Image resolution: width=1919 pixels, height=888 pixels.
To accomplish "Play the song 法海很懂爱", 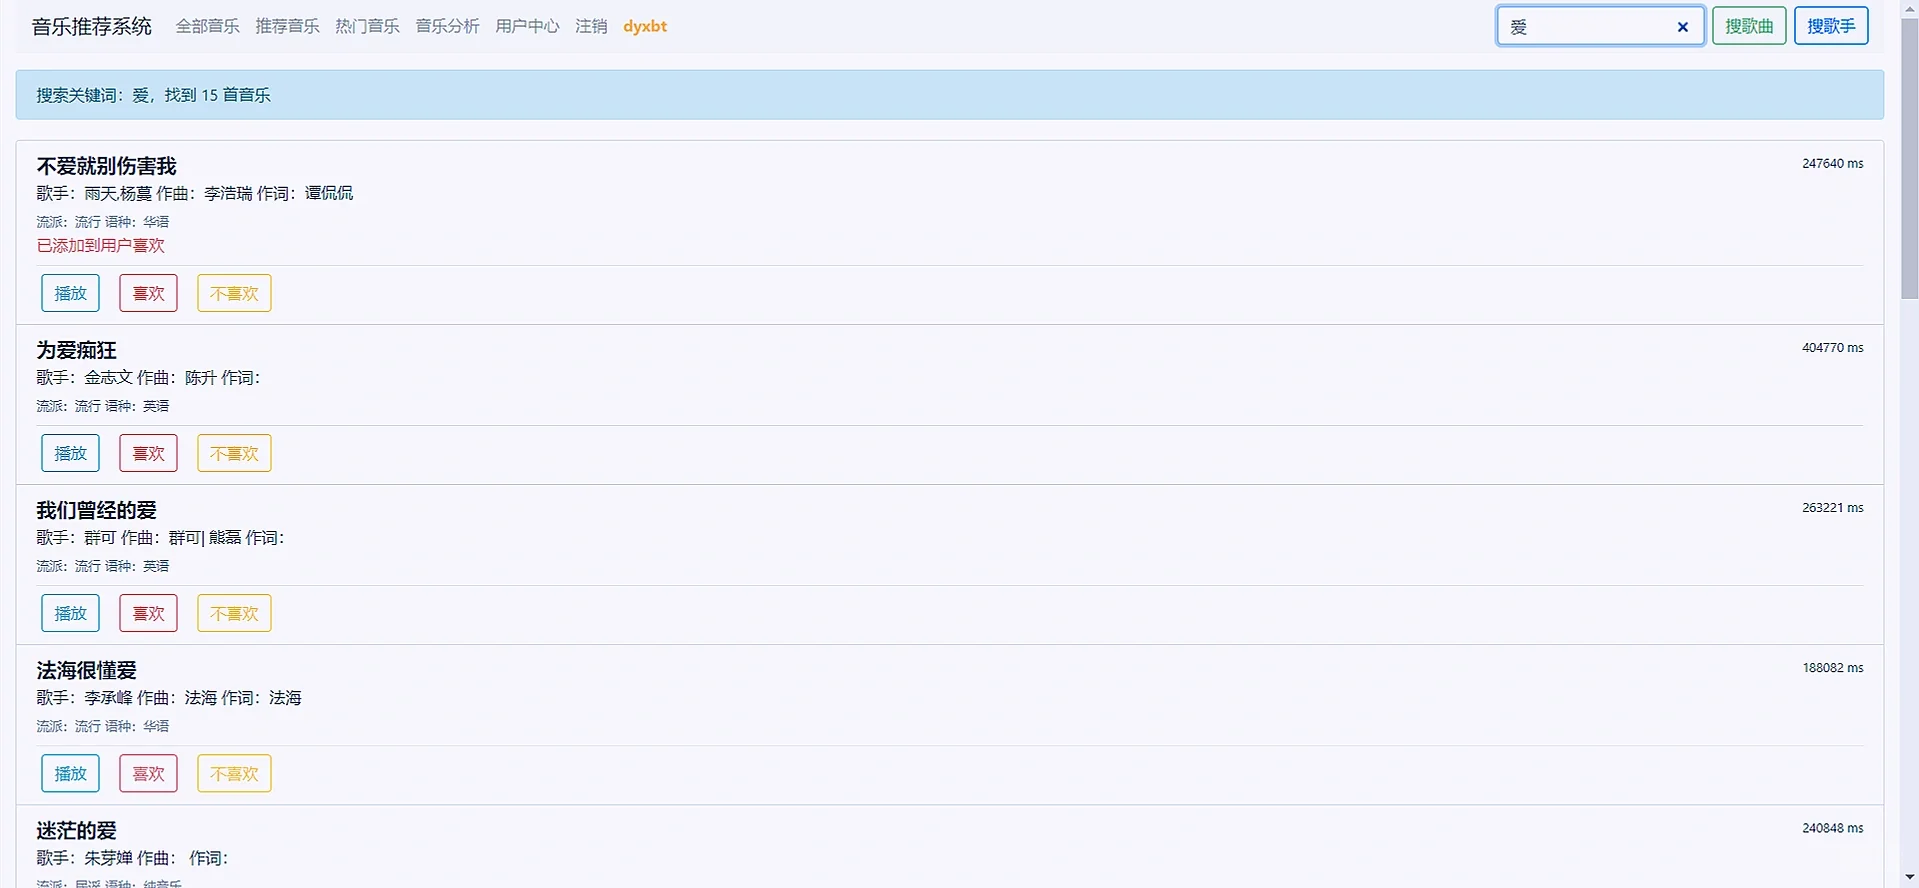I will coord(71,773).
